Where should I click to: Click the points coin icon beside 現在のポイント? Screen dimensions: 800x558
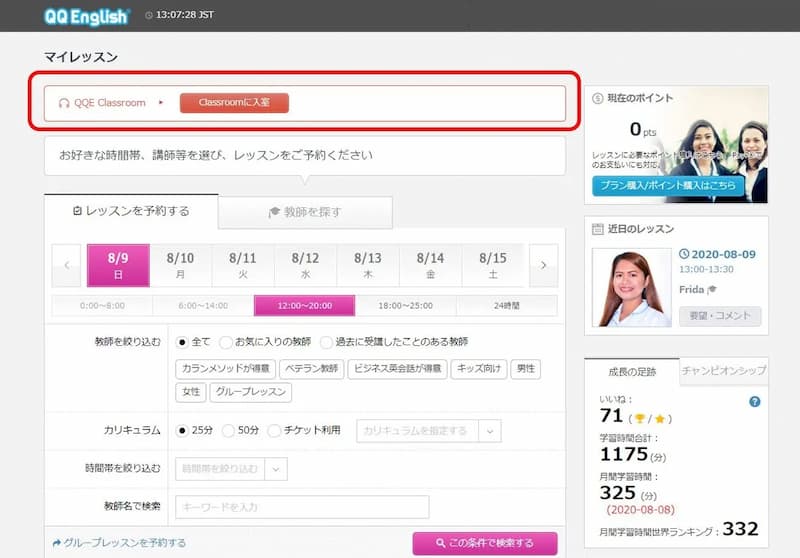click(x=598, y=98)
